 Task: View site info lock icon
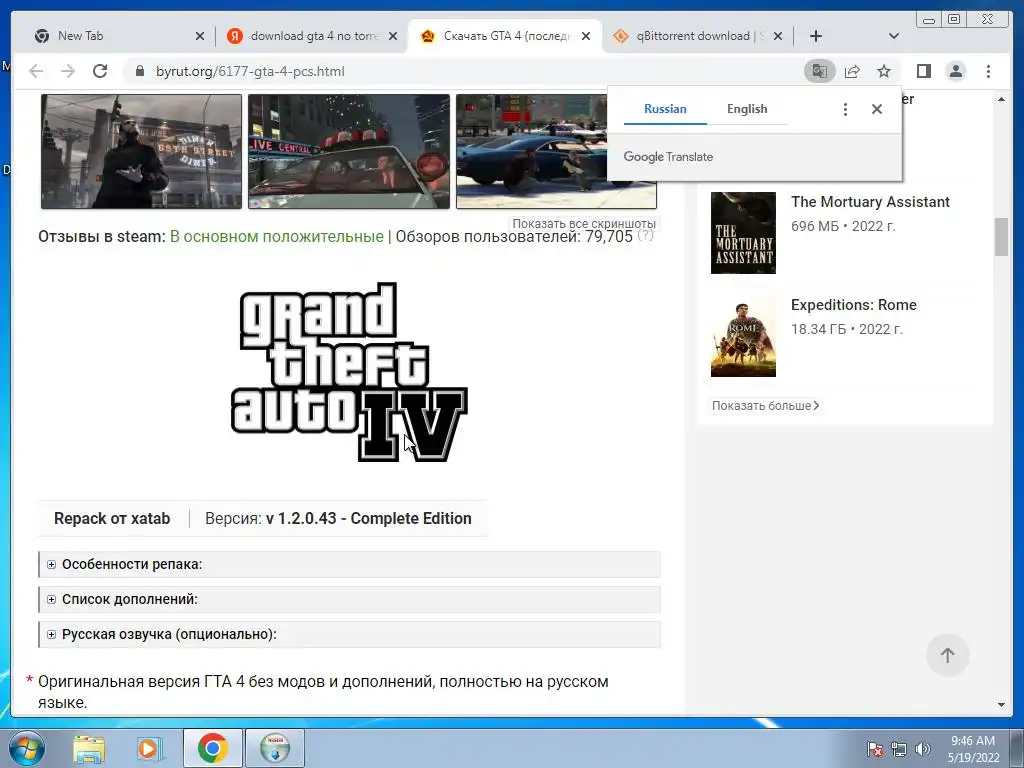pyautogui.click(x=139, y=71)
